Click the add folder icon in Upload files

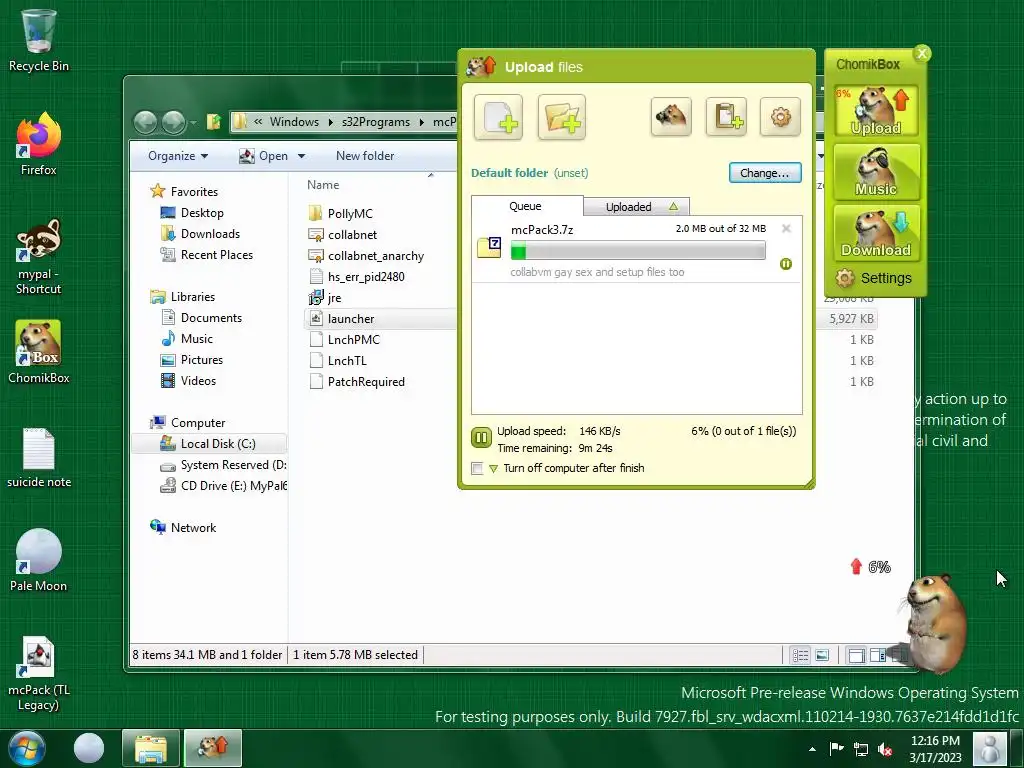coord(562,117)
